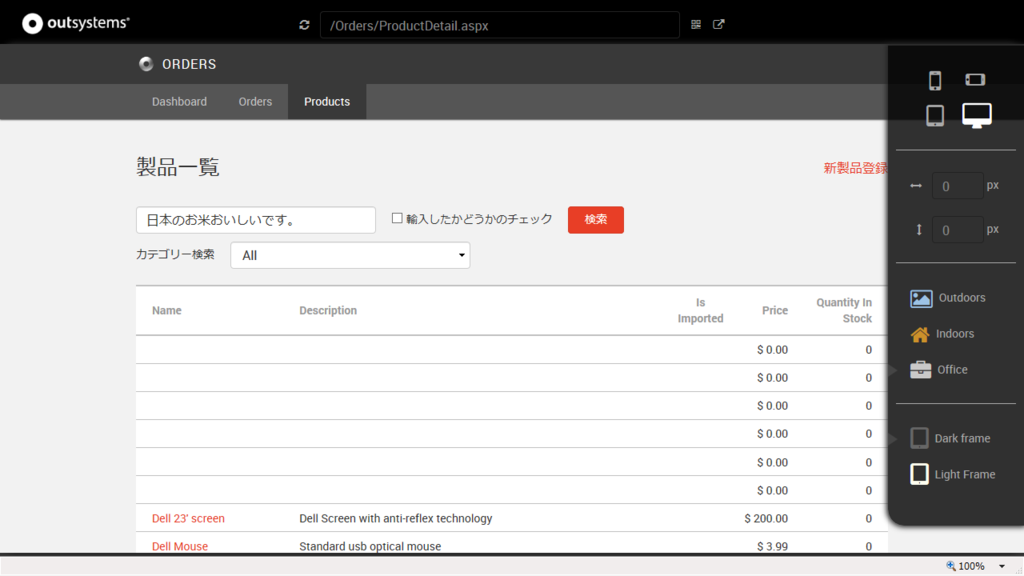Open the カテゴリー検索 All dropdown
This screenshot has width=1024, height=576.
350,255
